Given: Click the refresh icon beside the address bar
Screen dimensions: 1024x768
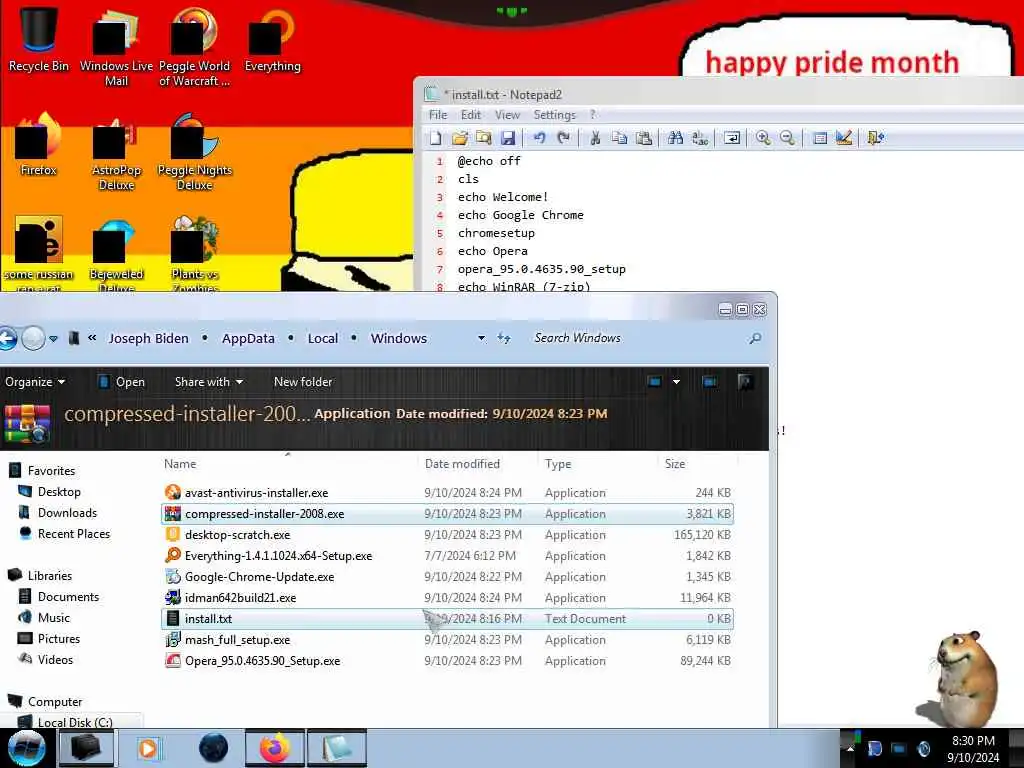Looking at the screenshot, I should [x=504, y=338].
